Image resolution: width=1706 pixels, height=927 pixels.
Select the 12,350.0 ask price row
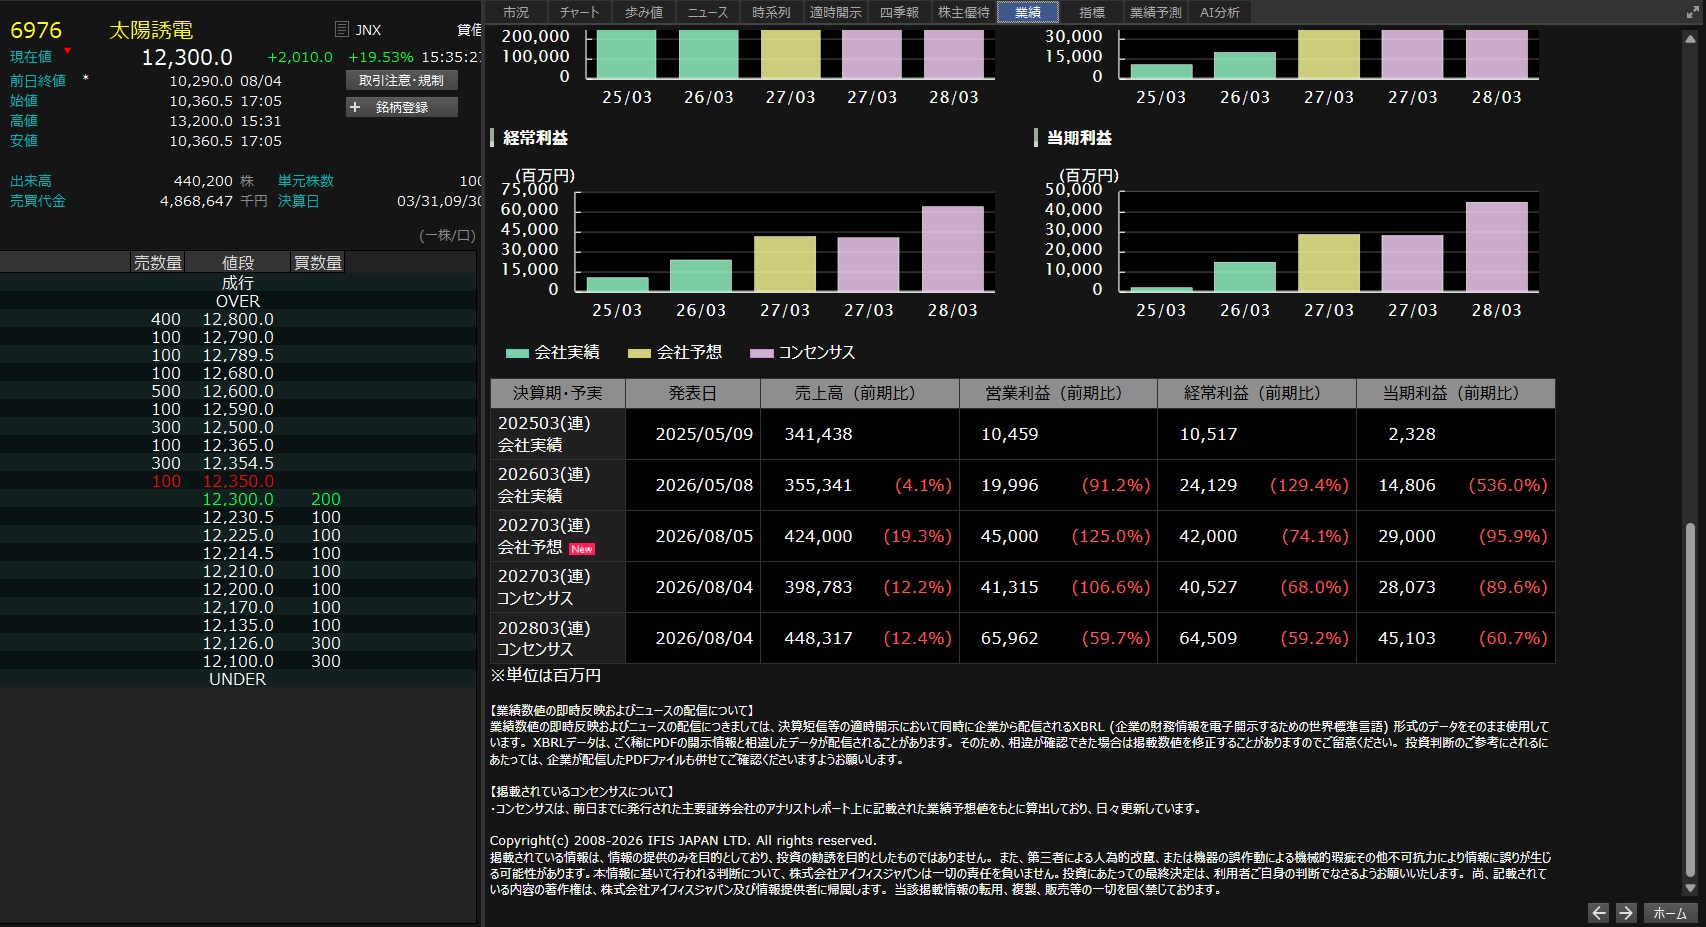[238, 481]
